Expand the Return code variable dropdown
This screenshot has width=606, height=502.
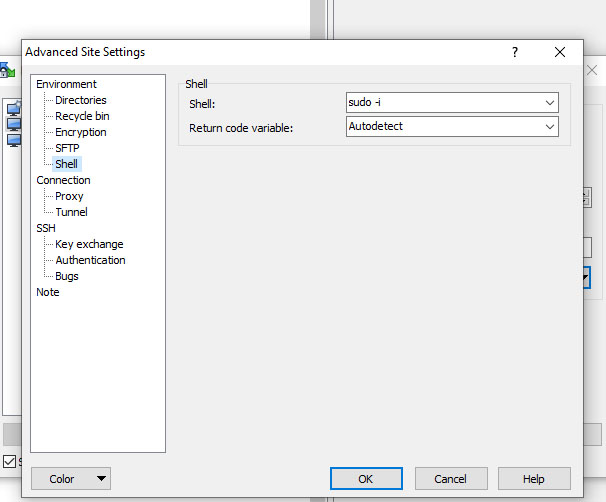pyautogui.click(x=550, y=127)
